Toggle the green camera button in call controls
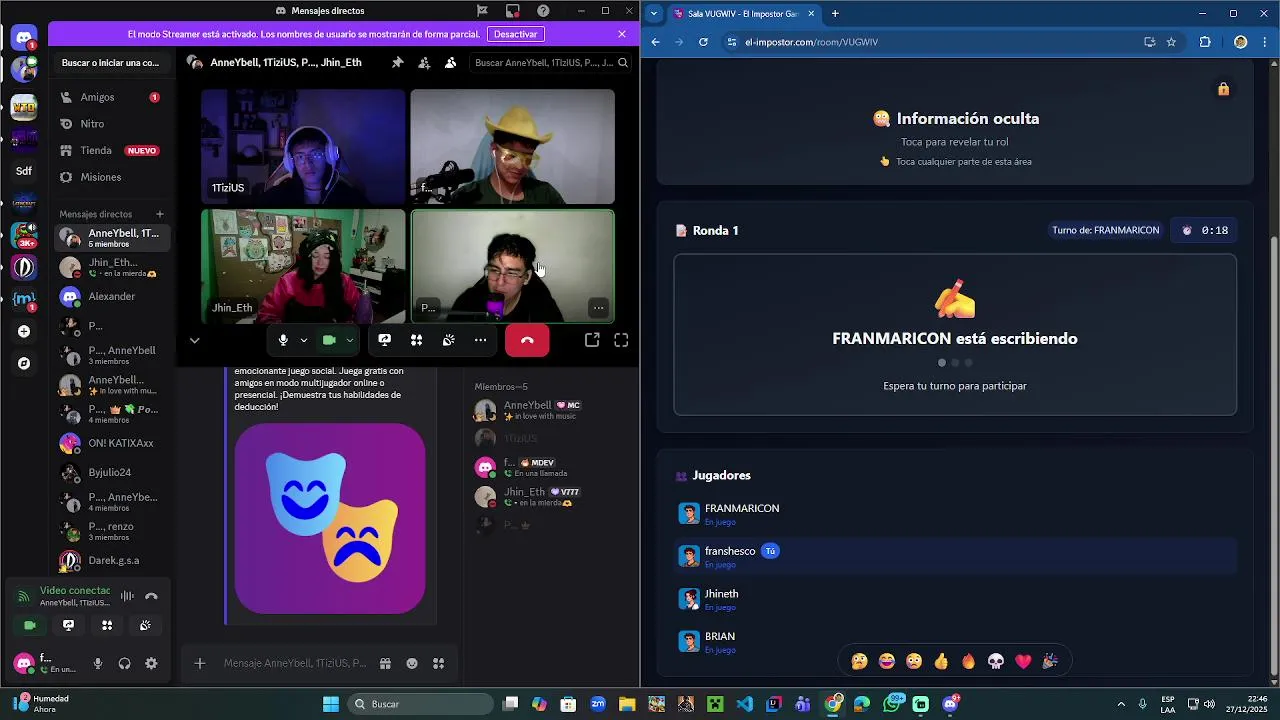Image resolution: width=1280 pixels, height=720 pixels. [329, 340]
